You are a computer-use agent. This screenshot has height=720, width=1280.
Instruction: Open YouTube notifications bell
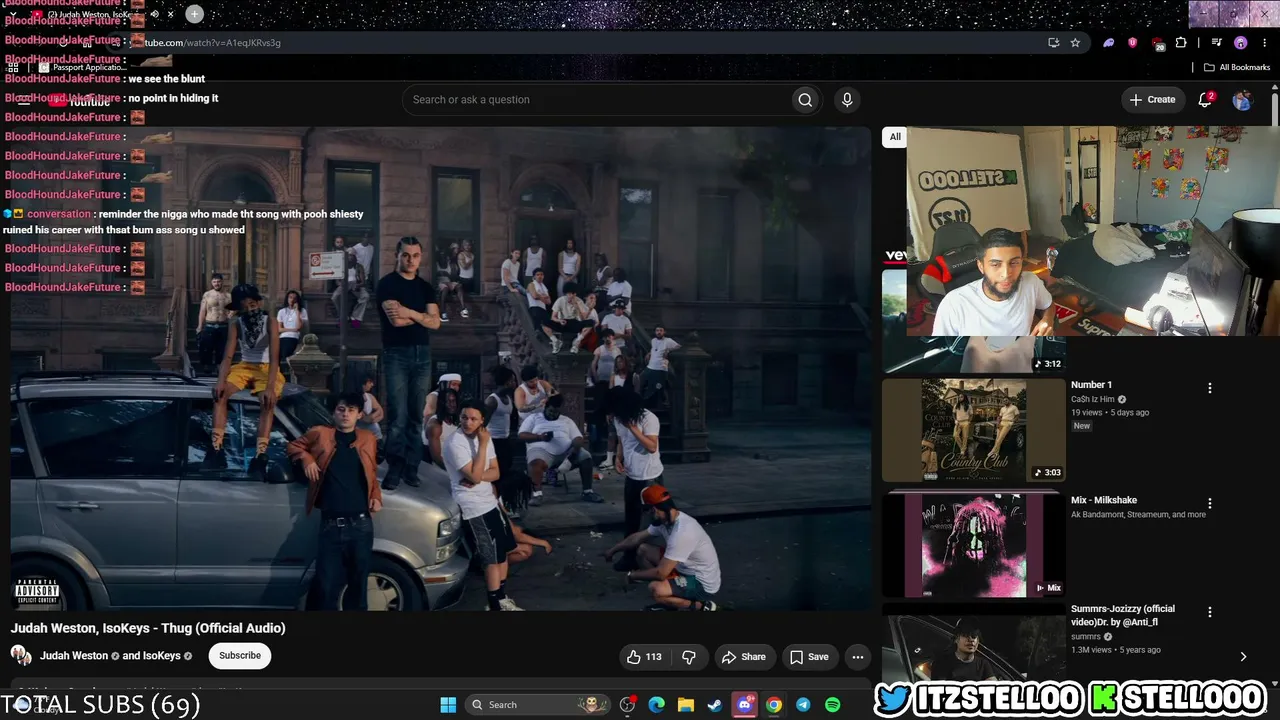coord(1205,100)
